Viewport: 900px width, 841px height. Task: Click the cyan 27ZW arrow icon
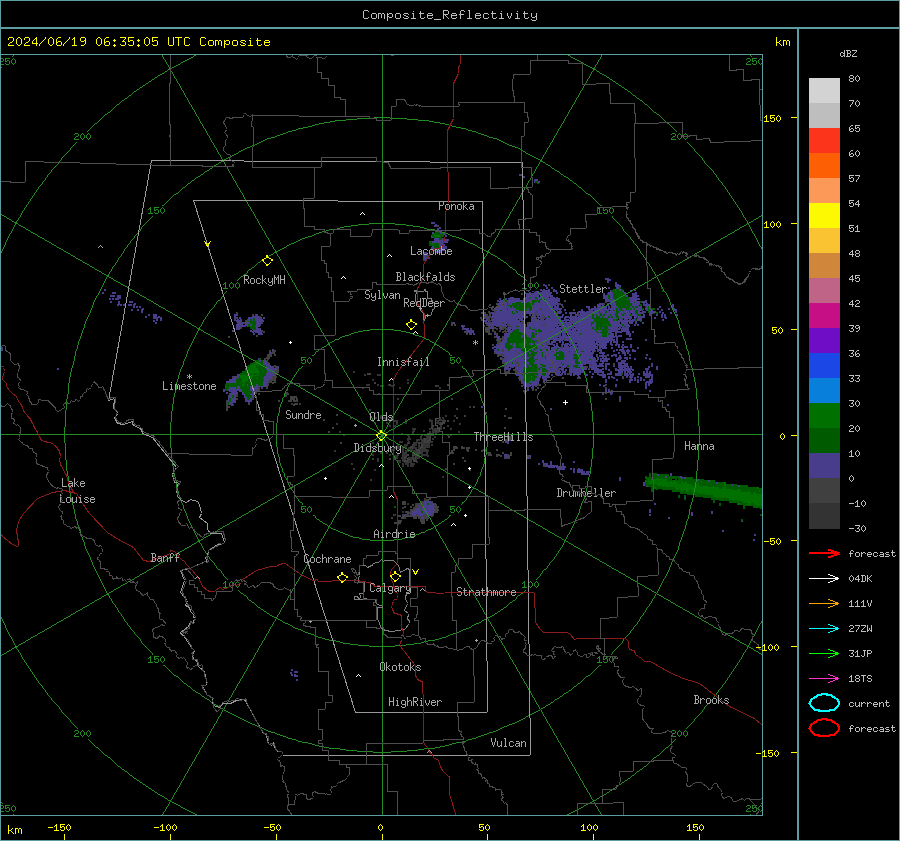pyautogui.click(x=824, y=629)
